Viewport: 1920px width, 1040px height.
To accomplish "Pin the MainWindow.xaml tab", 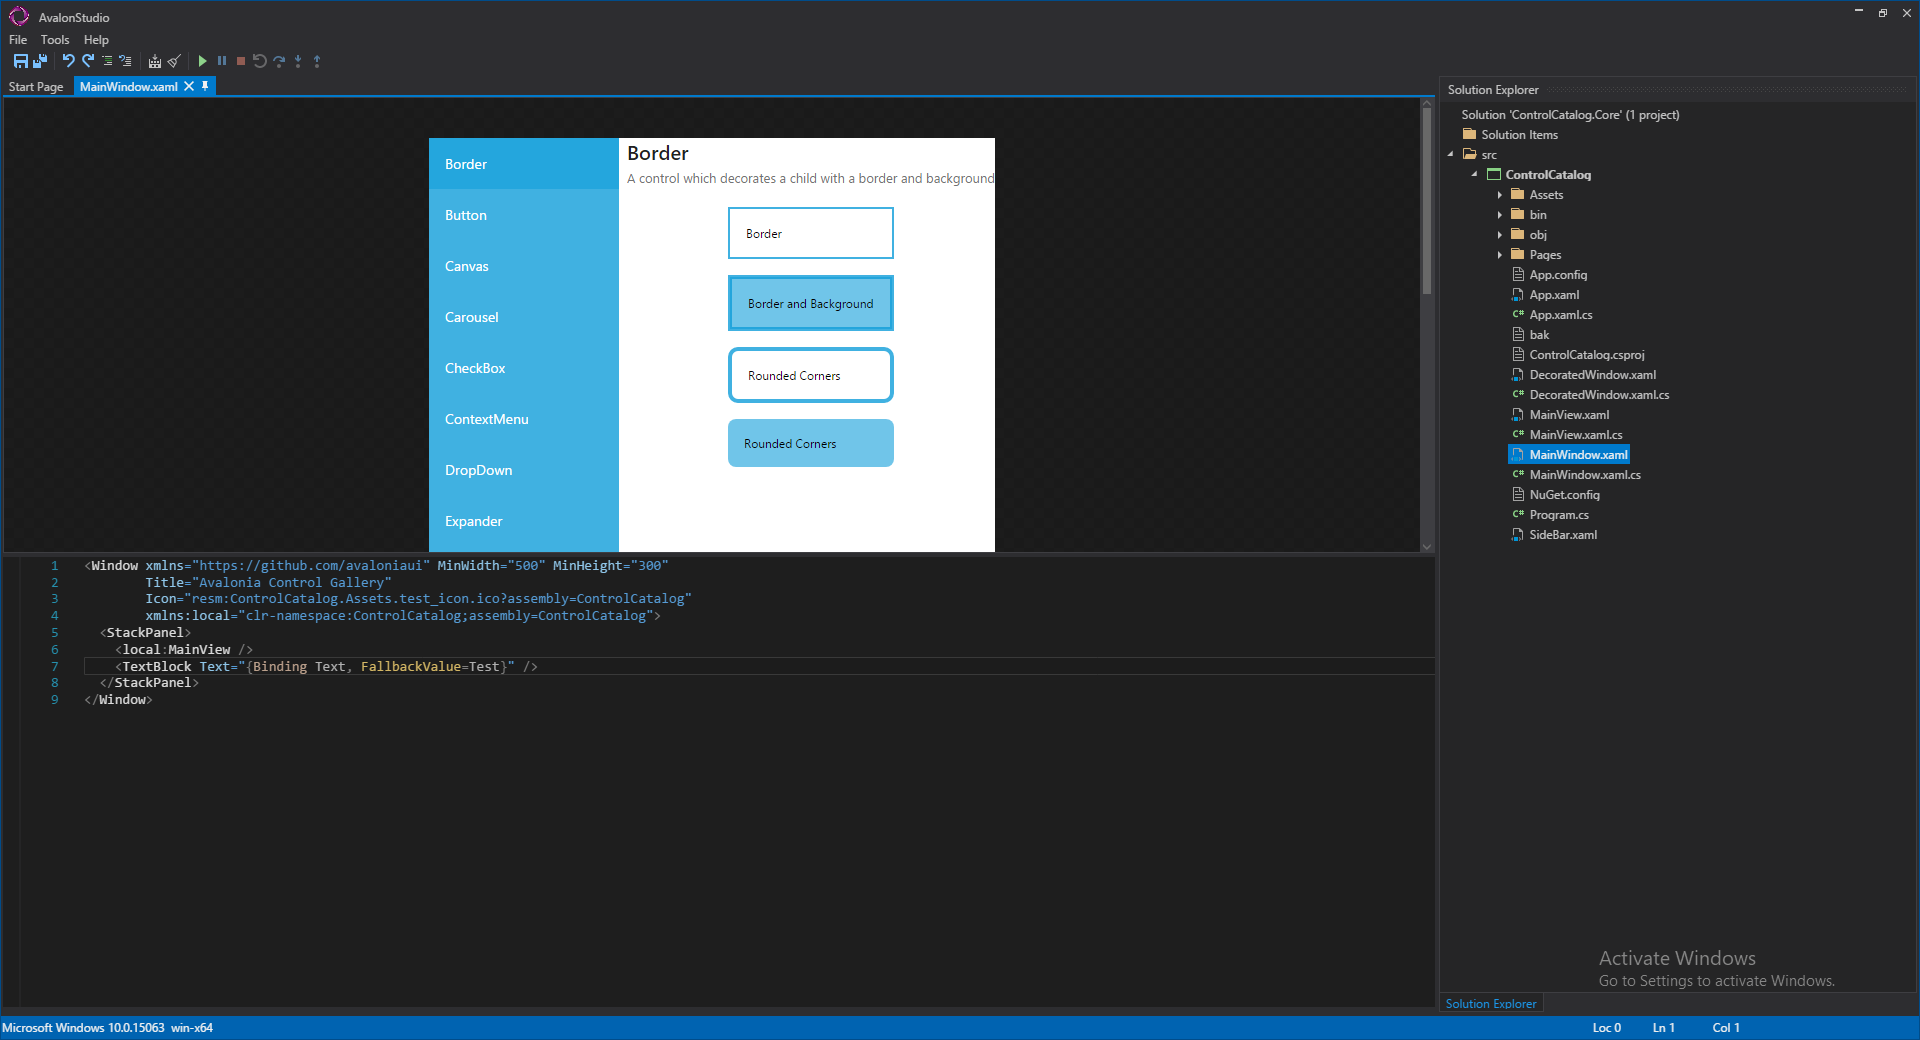I will tap(205, 87).
